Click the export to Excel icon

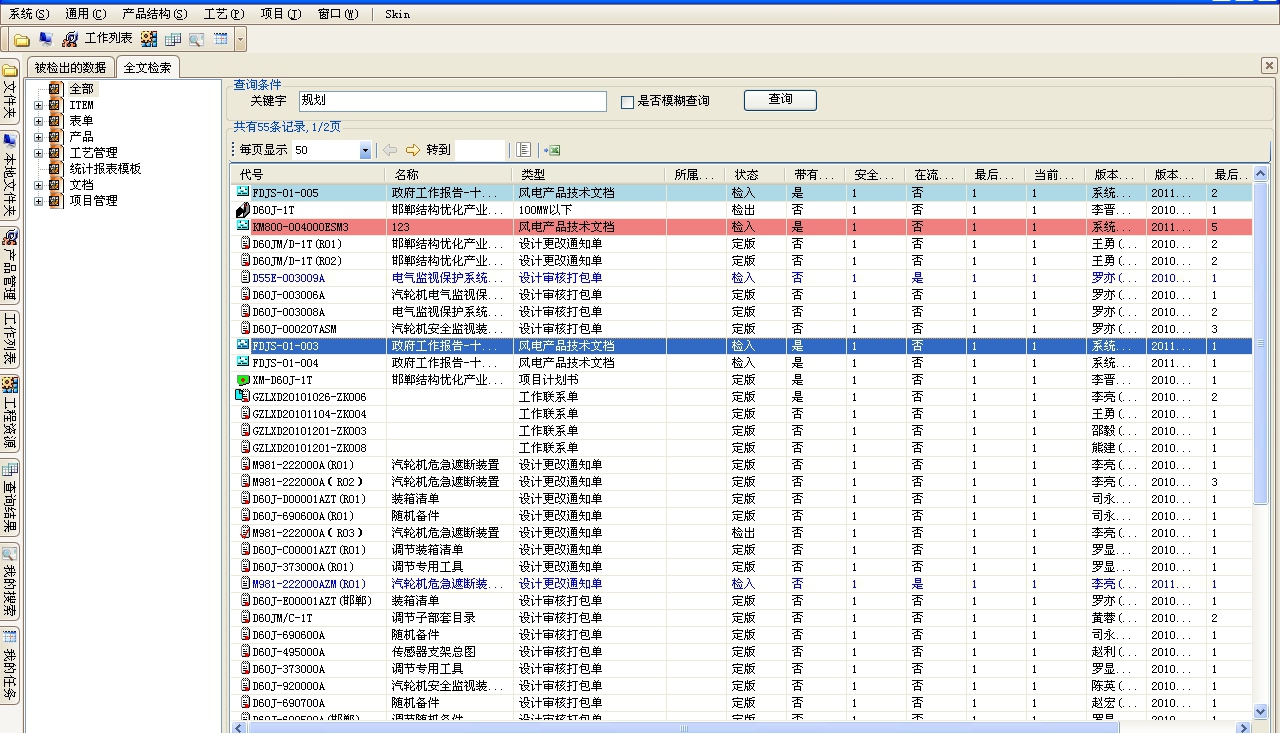pos(551,150)
